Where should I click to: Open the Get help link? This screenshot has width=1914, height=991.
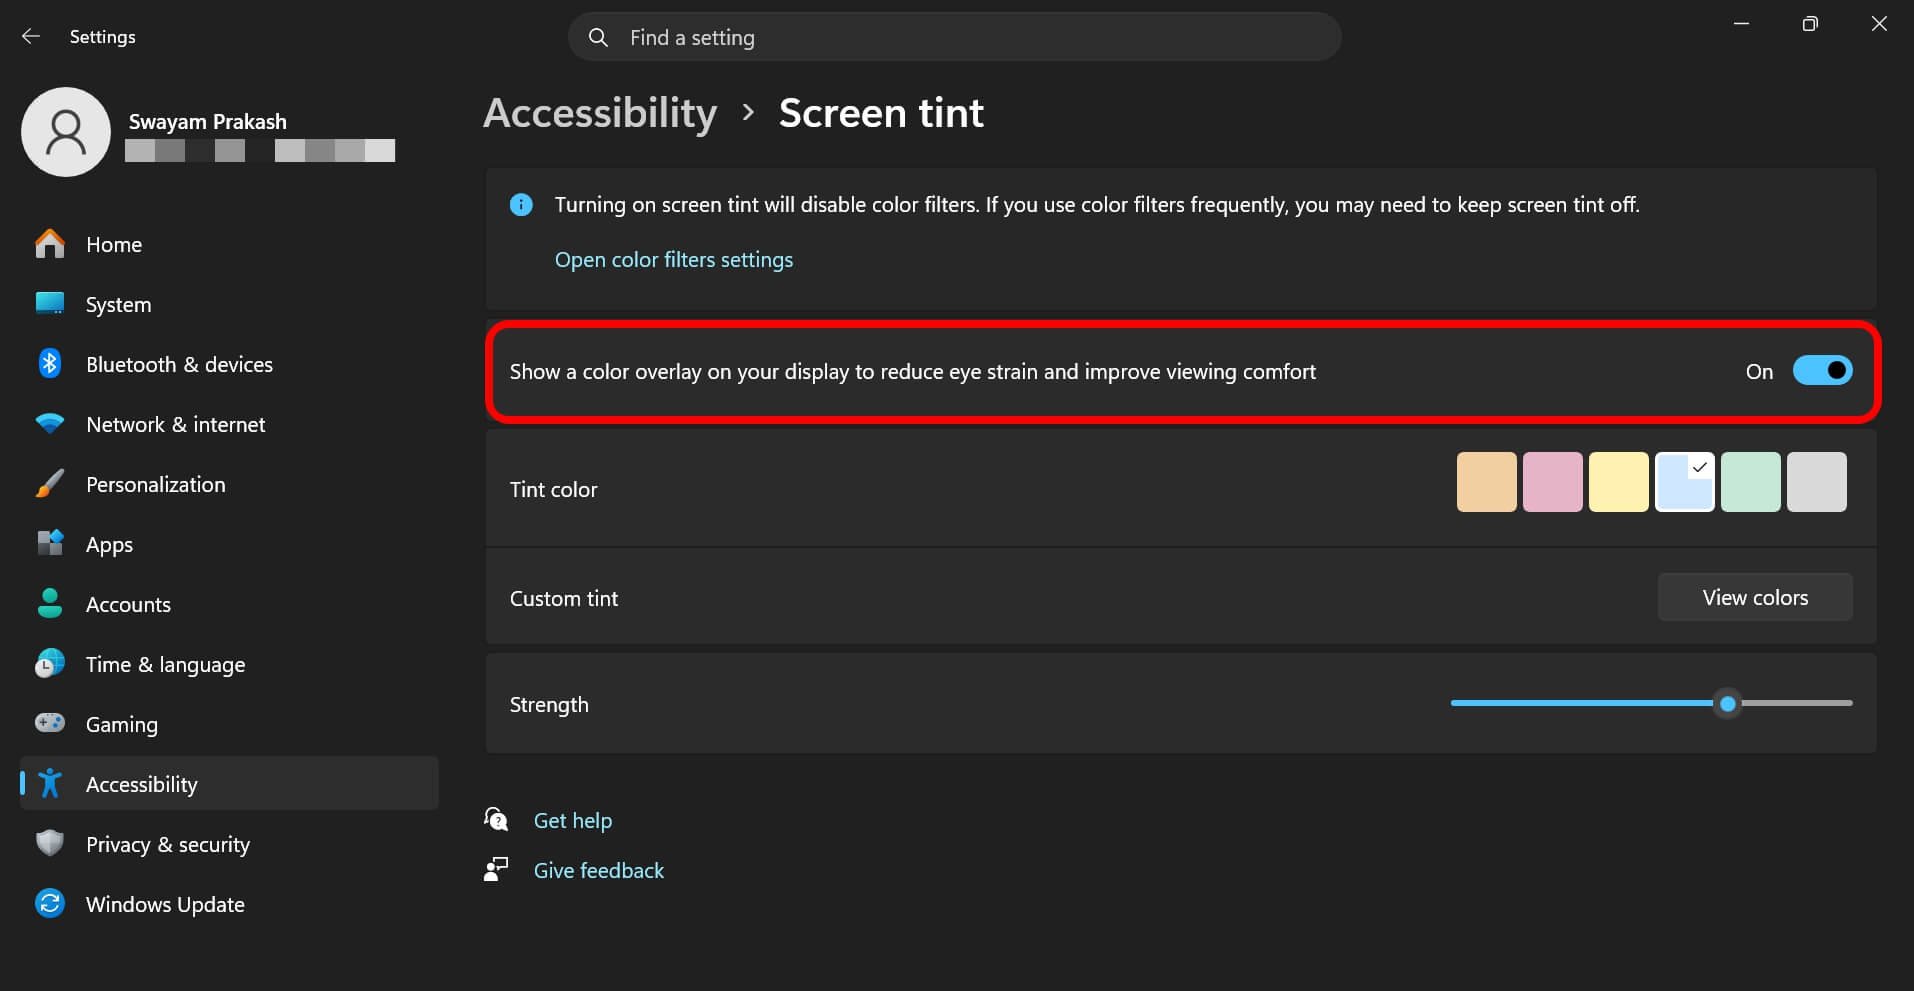(573, 821)
